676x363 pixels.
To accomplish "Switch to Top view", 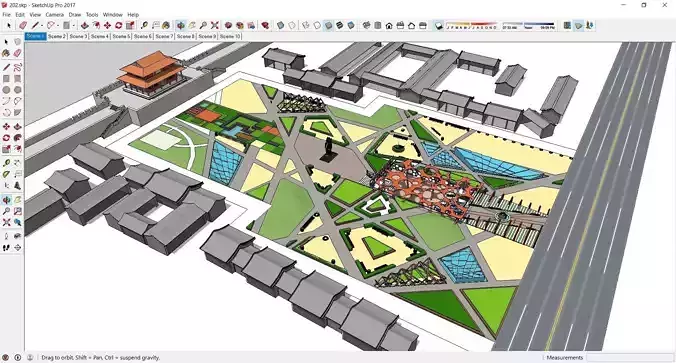I will tap(378, 25).
